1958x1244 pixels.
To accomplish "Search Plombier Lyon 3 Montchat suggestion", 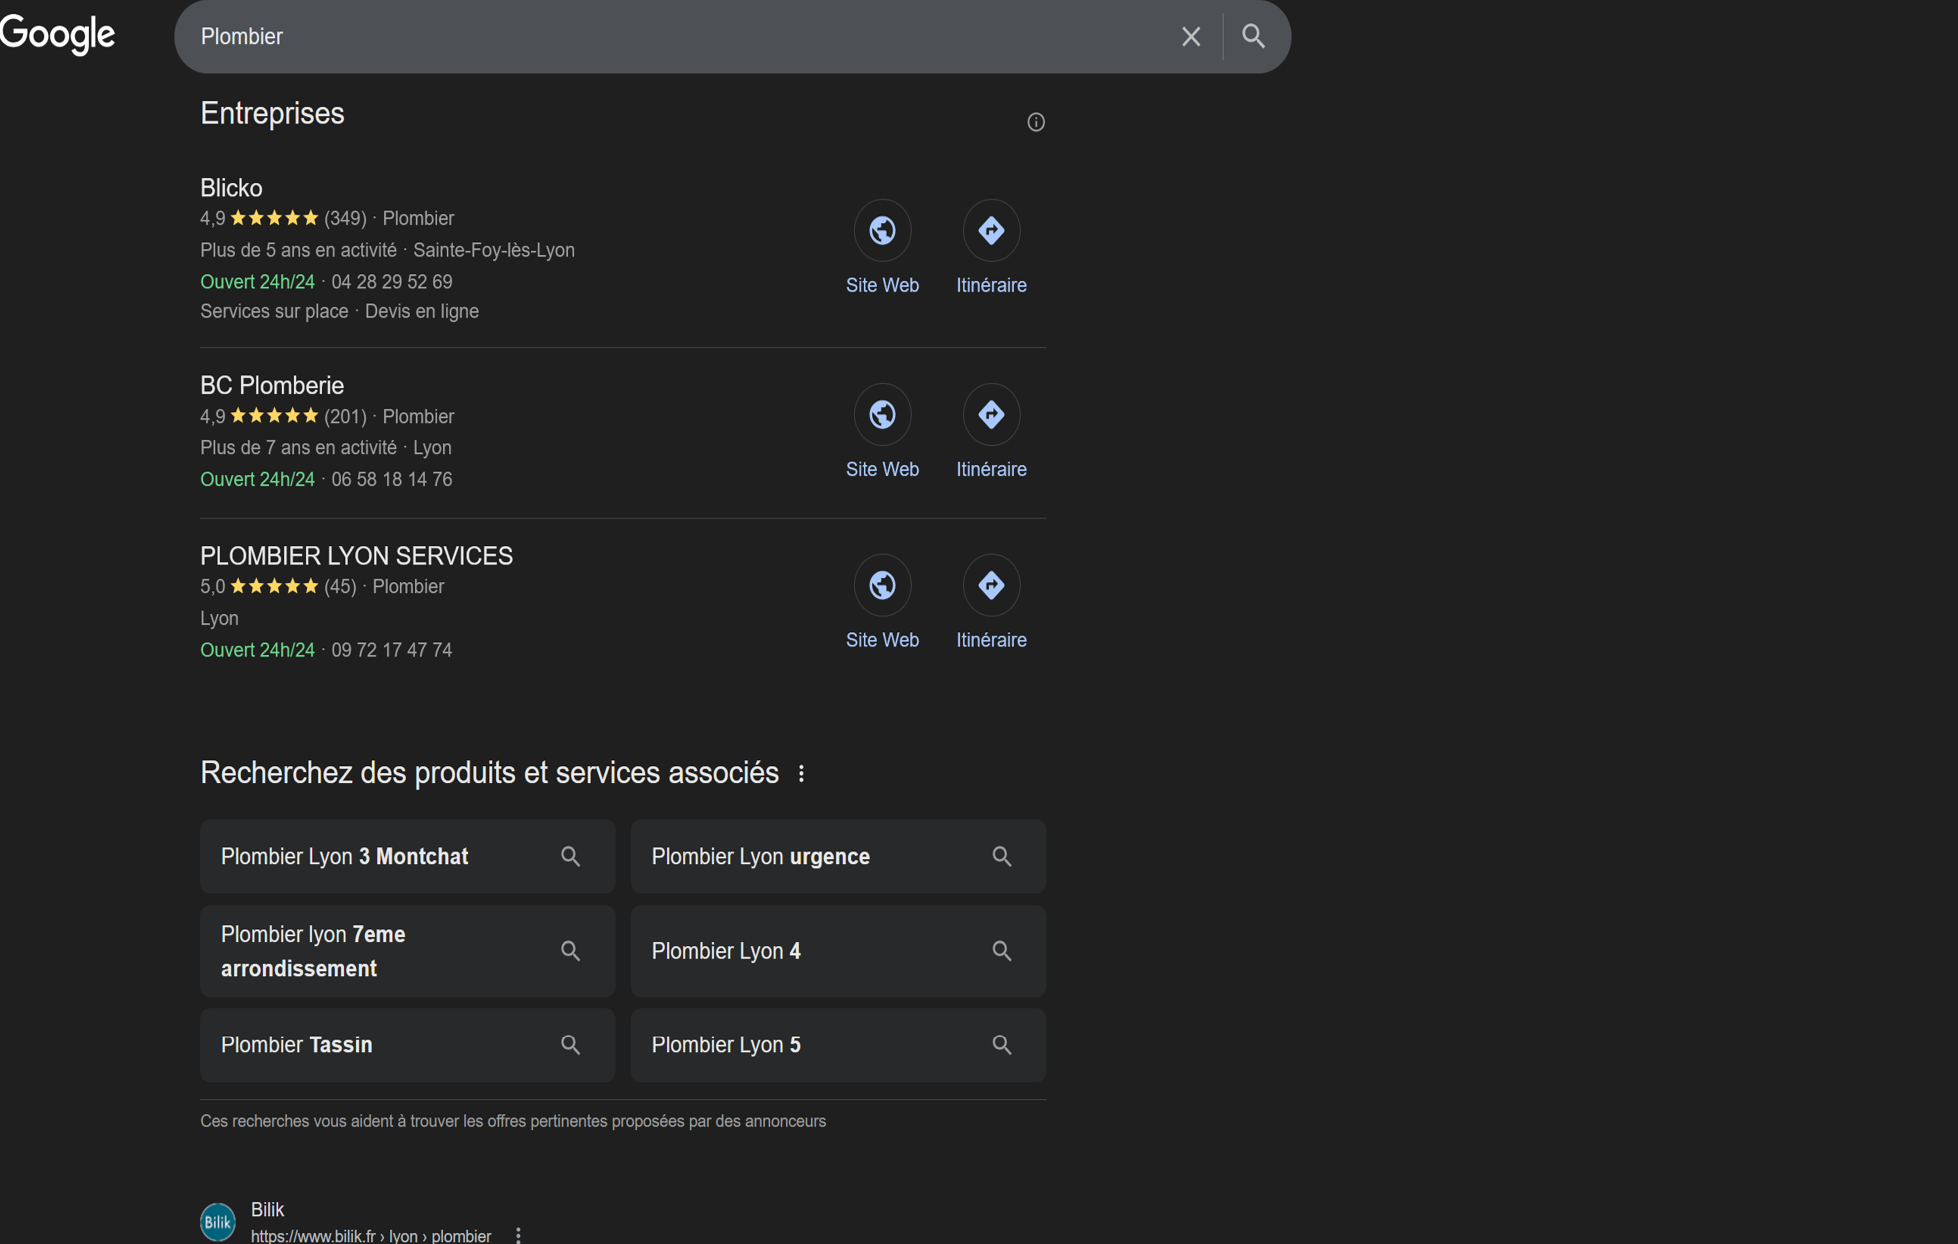I will (407, 857).
